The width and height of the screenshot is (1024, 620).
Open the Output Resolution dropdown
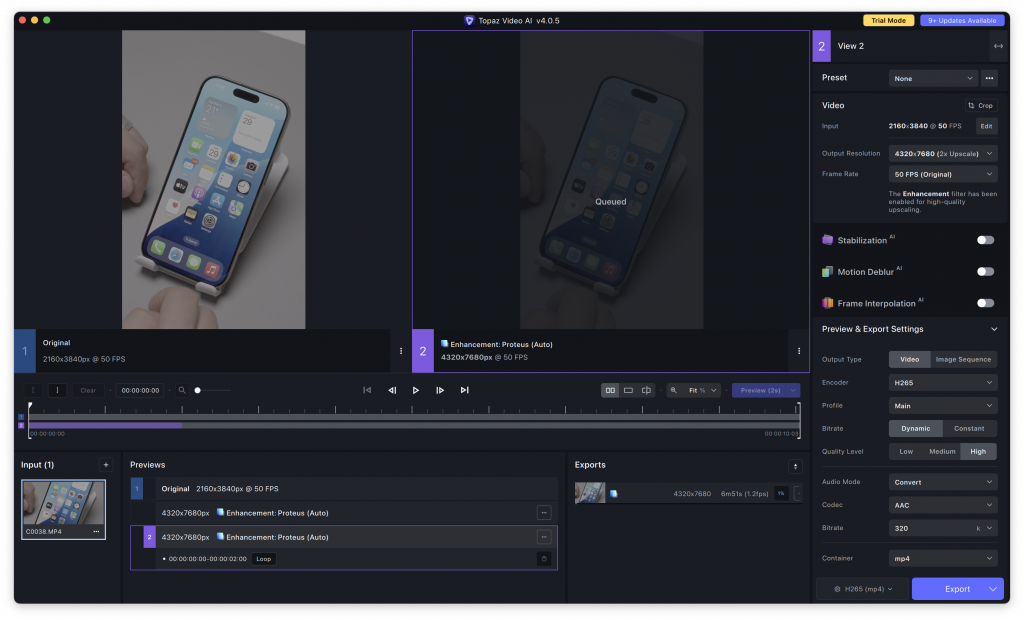[x=943, y=154]
